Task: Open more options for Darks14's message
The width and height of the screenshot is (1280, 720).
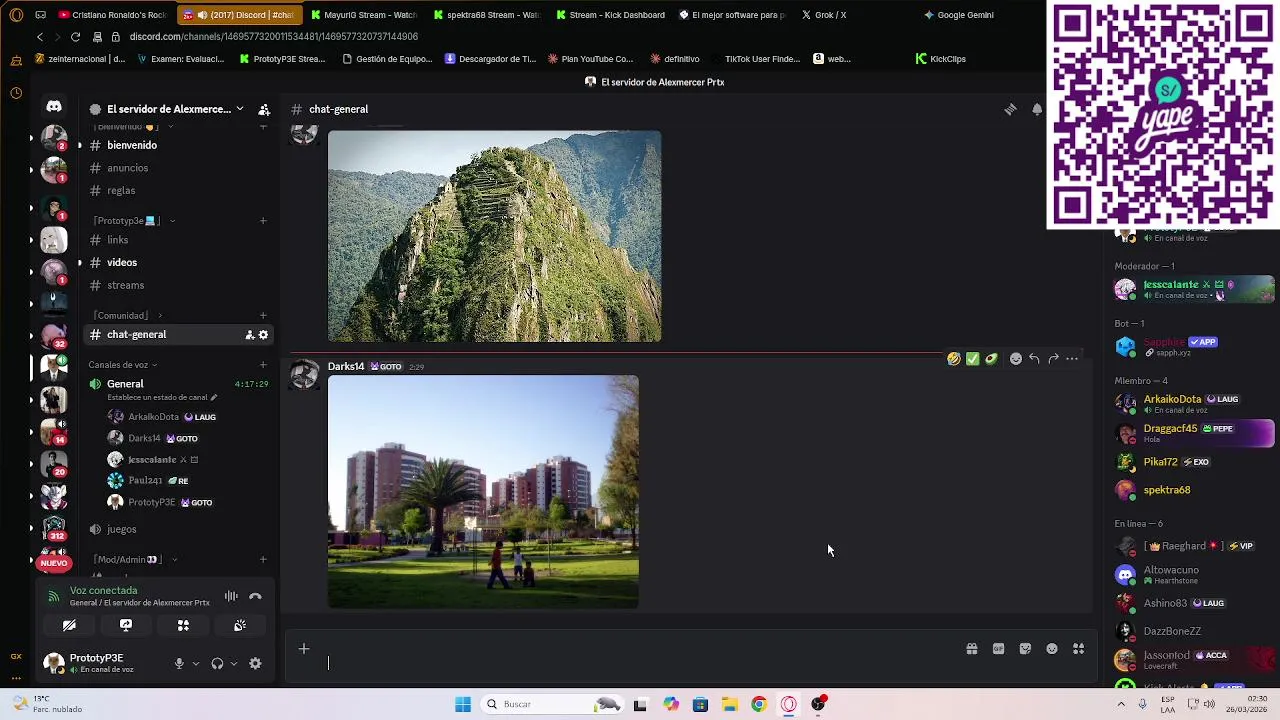Action: (1072, 359)
